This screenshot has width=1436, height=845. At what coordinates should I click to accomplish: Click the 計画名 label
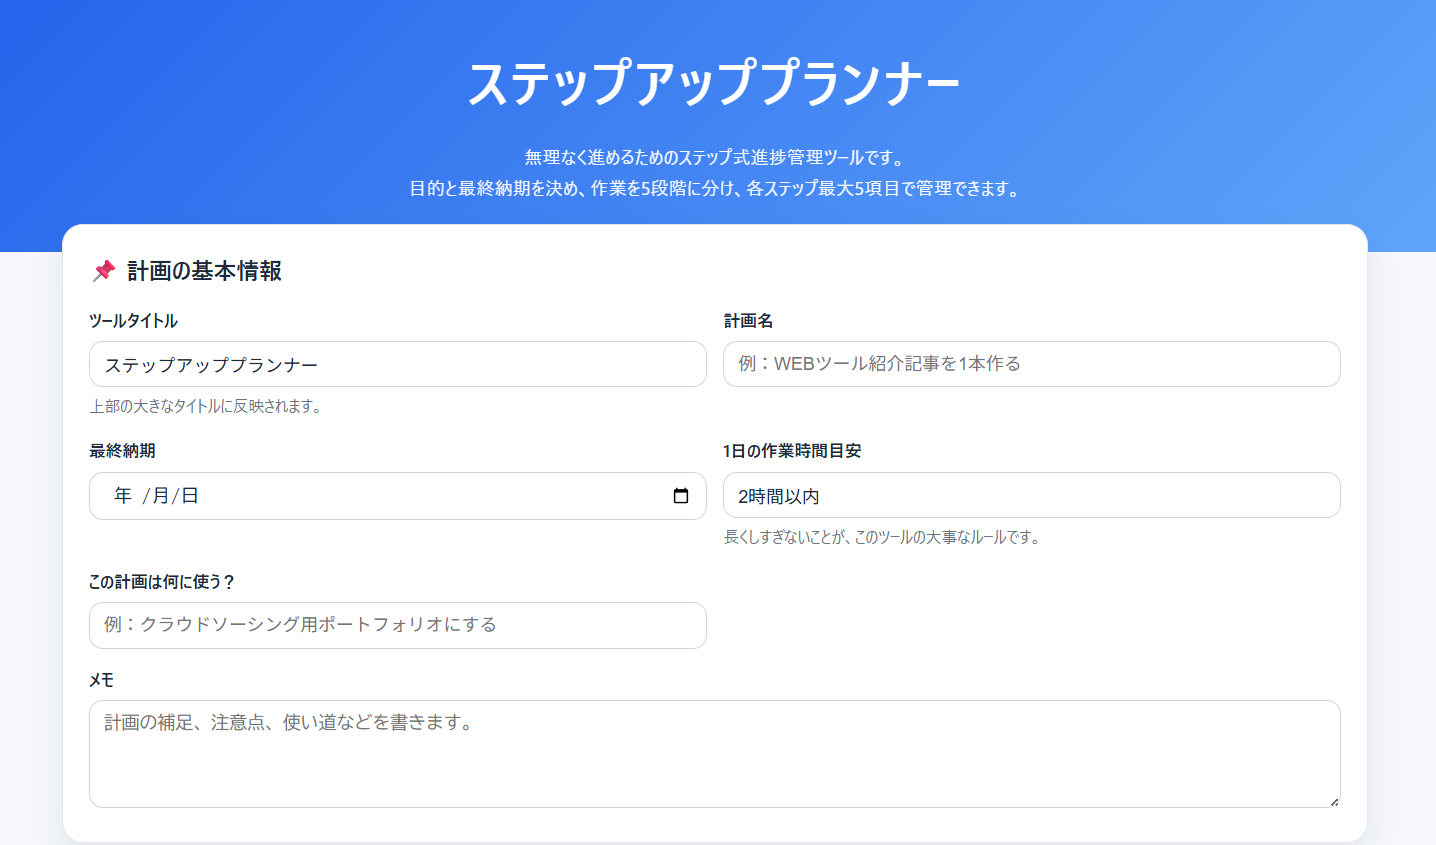[748, 321]
